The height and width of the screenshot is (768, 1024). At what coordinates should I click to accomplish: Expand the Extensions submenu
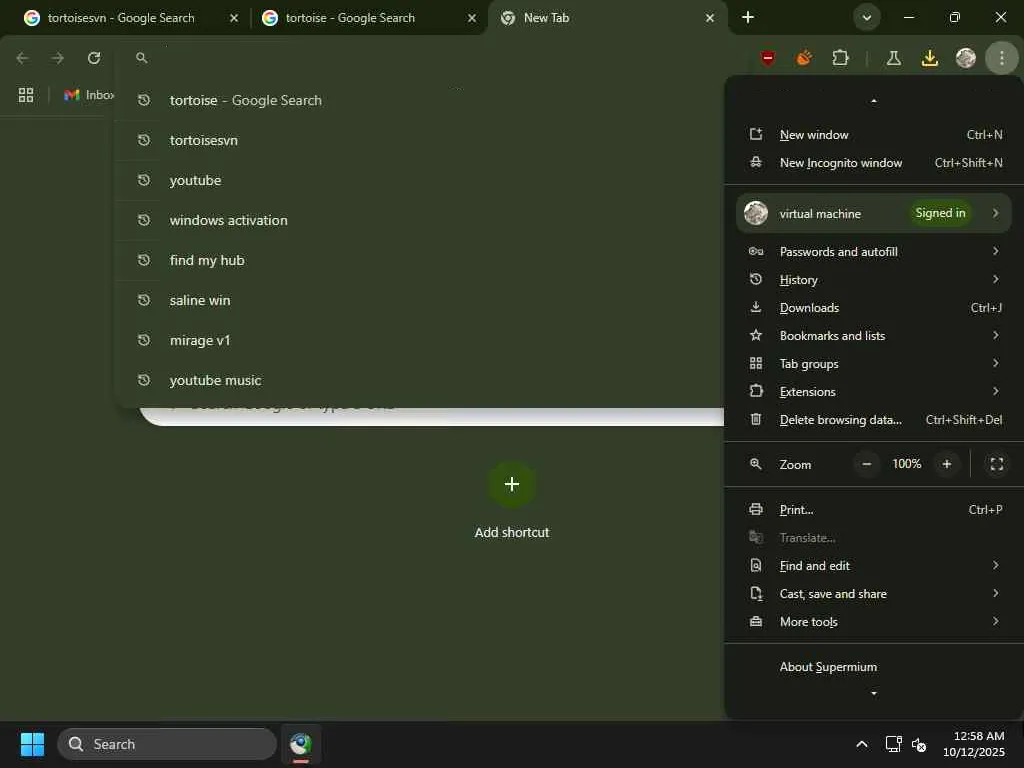[x=874, y=392]
